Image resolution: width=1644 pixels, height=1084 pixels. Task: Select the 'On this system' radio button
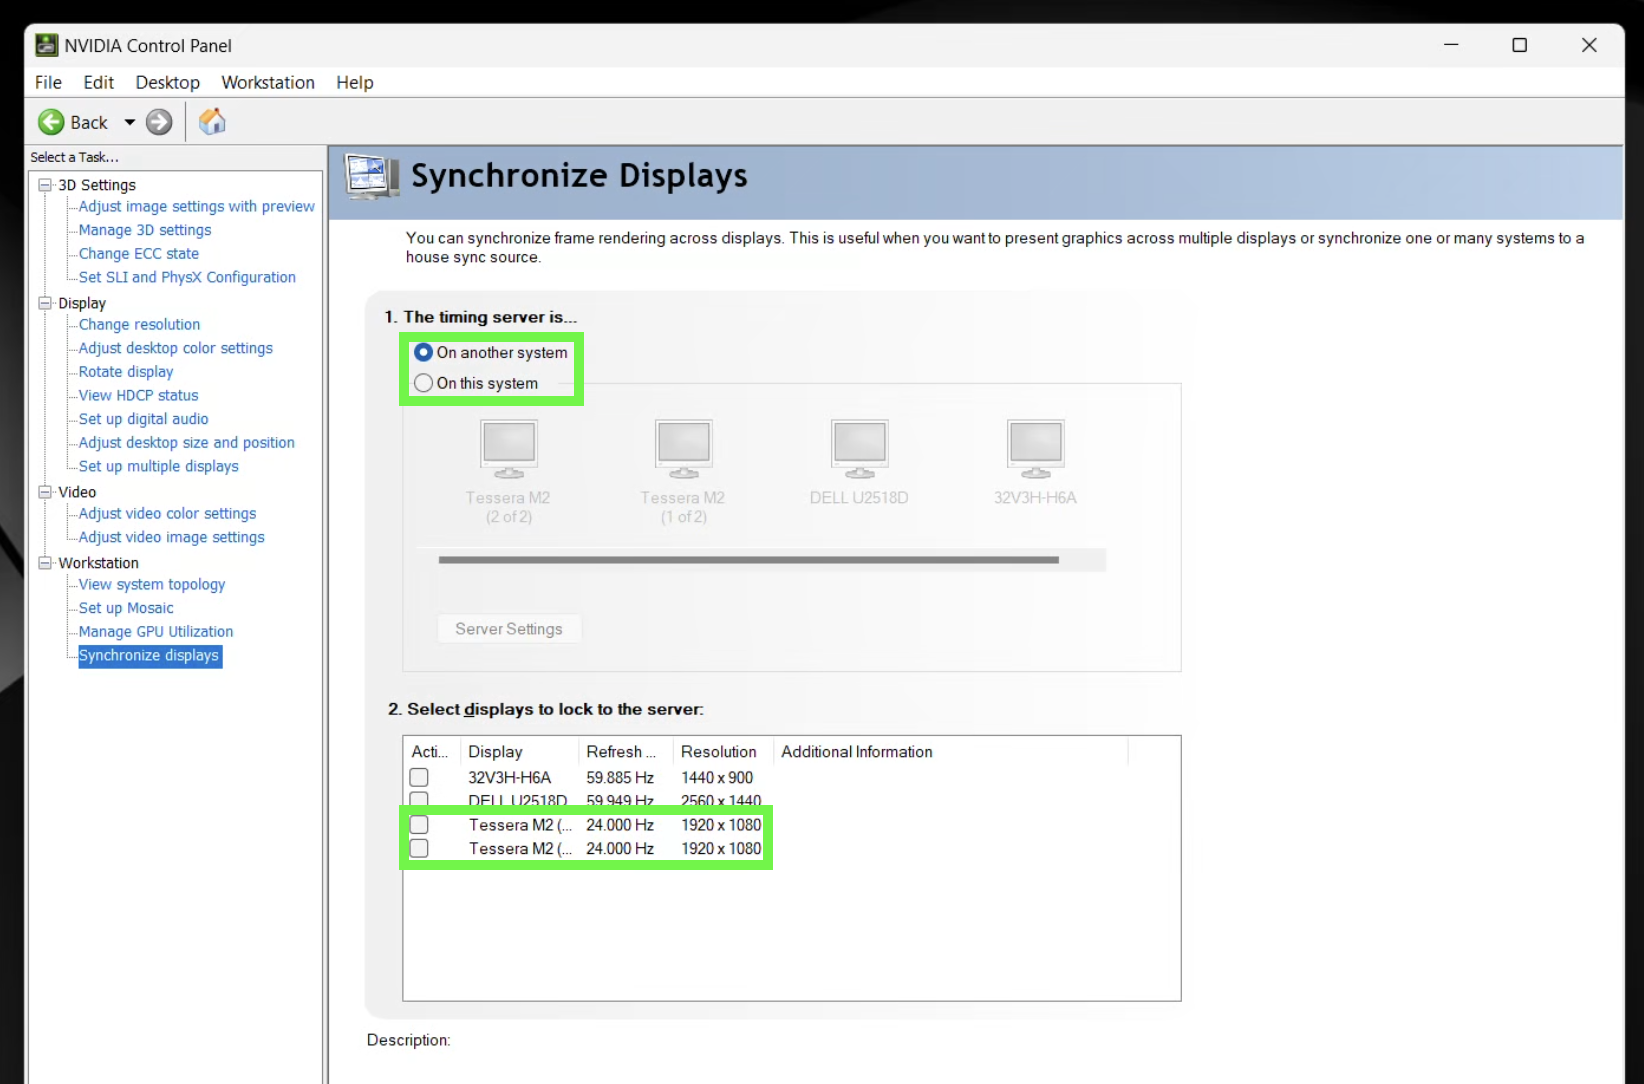[424, 383]
